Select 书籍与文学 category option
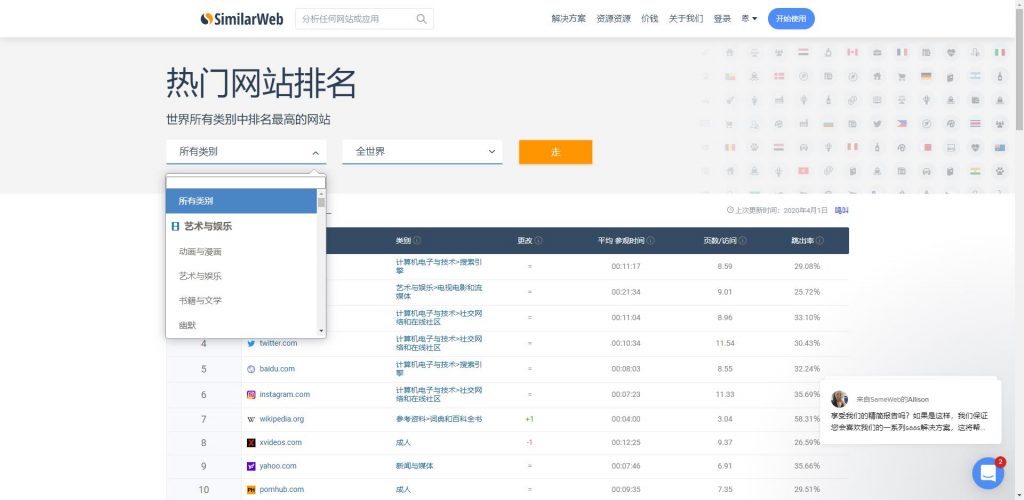1024x500 pixels. tap(242, 301)
